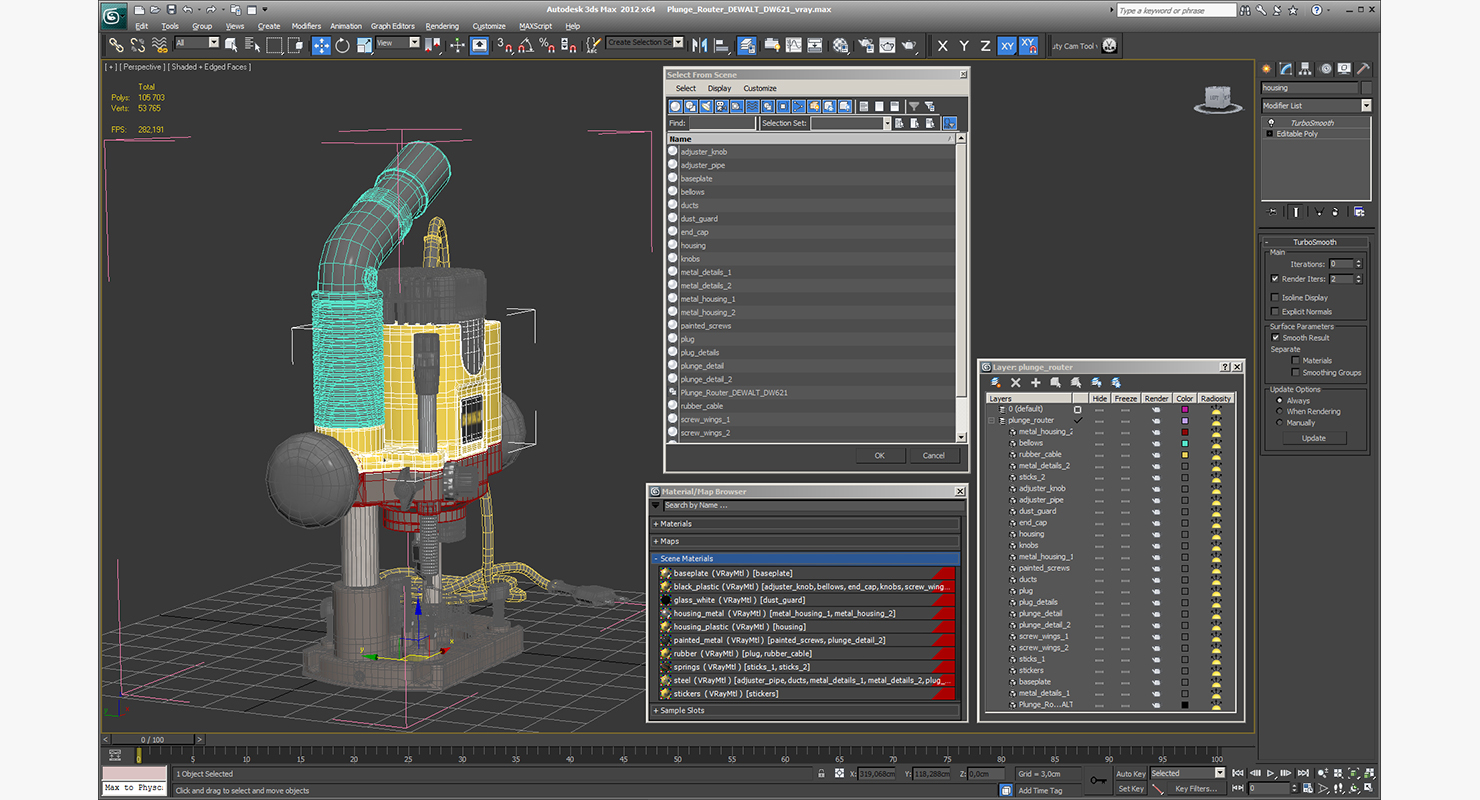Check Separate by Smoothing Groups
Image resolution: width=1480 pixels, height=800 pixels.
point(1296,372)
